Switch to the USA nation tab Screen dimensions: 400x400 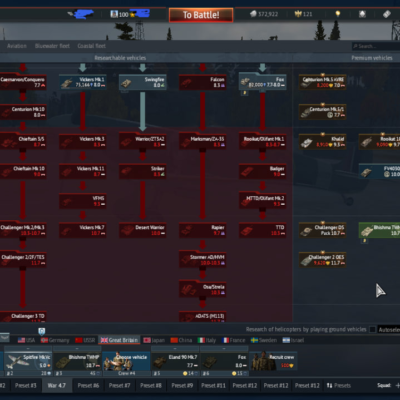(x=26, y=340)
